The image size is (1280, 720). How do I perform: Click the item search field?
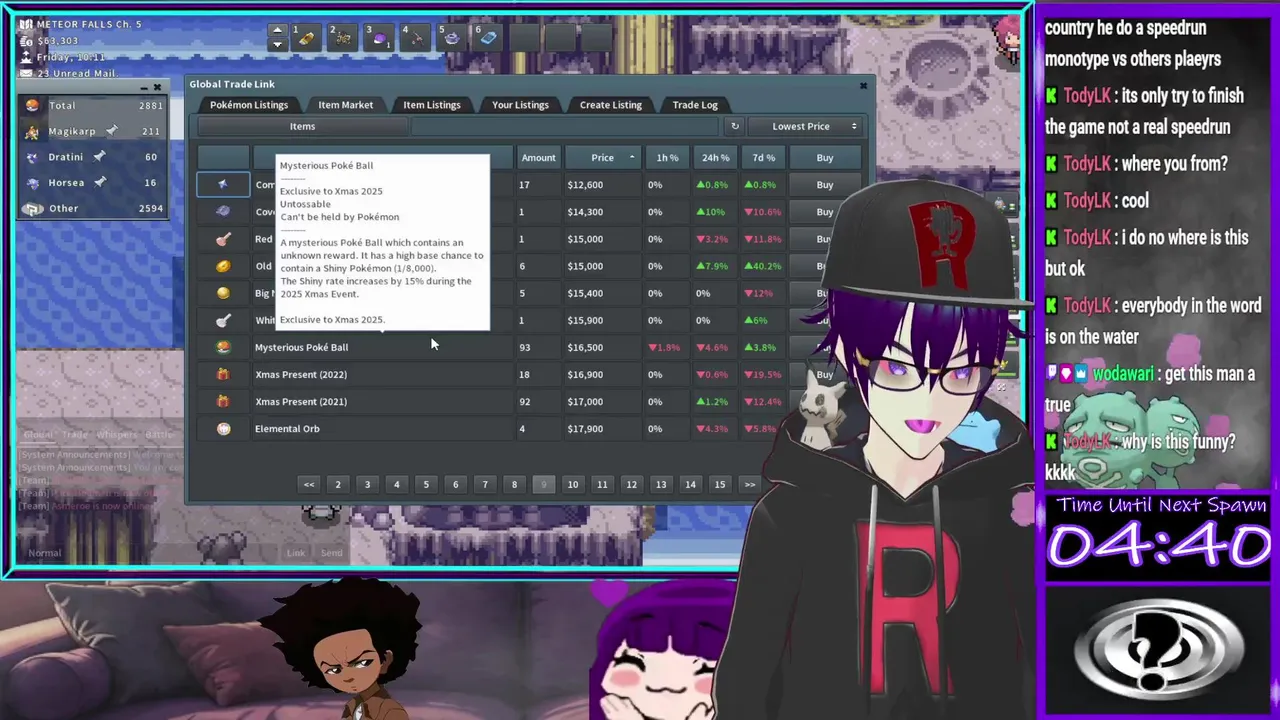pos(565,127)
